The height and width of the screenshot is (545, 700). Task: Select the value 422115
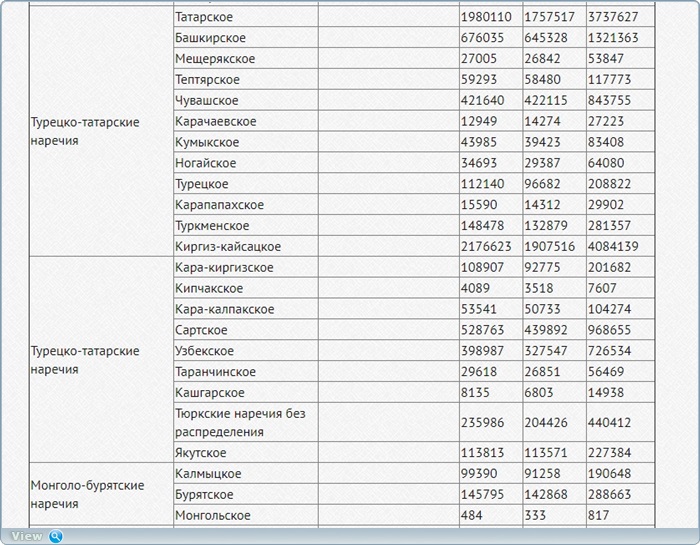546,100
